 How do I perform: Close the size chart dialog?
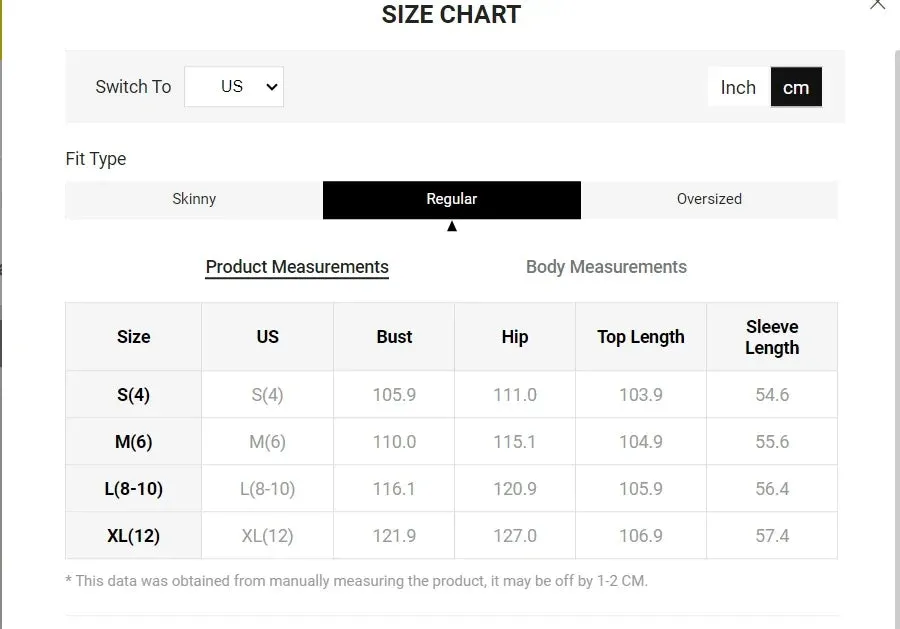(877, 4)
